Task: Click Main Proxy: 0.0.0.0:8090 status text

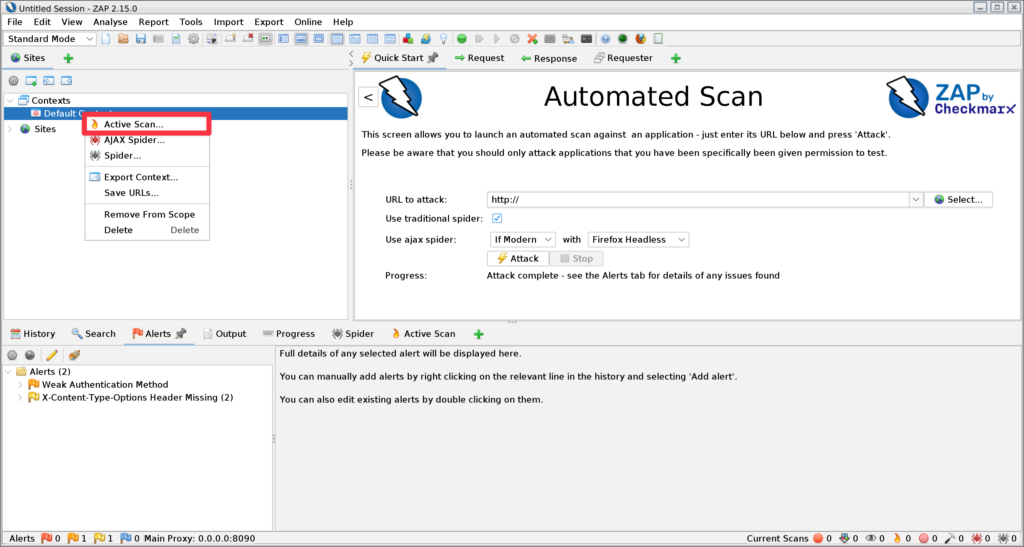Action: pos(199,539)
